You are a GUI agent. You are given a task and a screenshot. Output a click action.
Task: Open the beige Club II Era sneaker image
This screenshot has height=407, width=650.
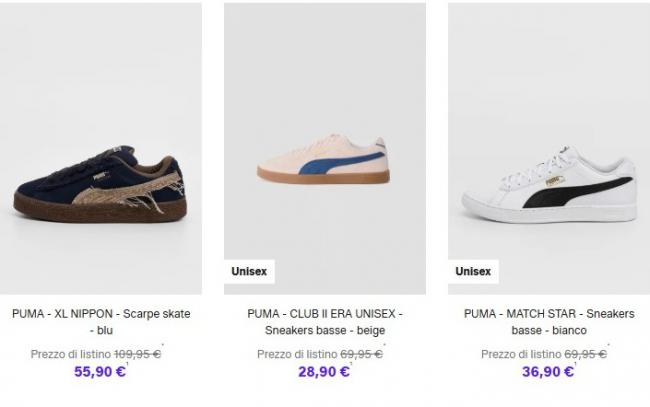pos(325,148)
